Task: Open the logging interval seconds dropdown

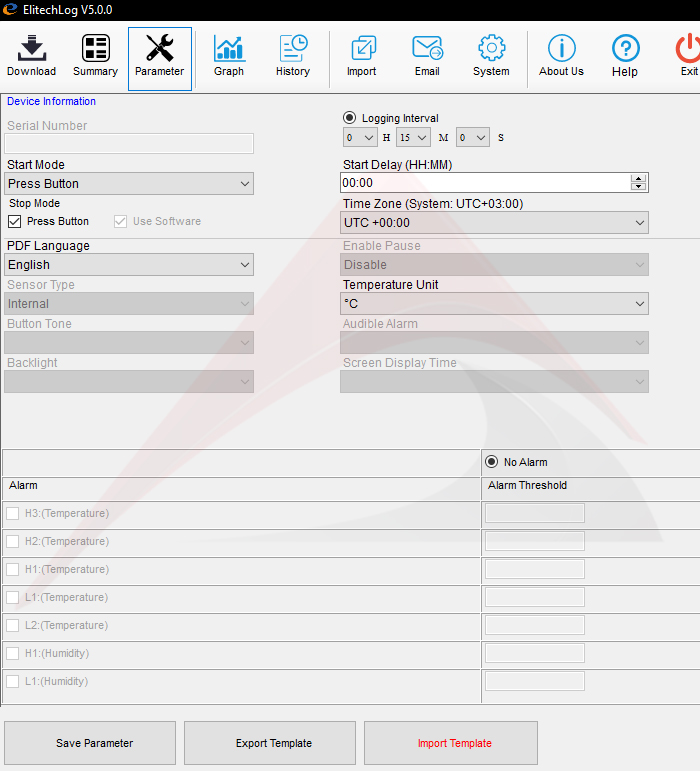Action: [472, 138]
